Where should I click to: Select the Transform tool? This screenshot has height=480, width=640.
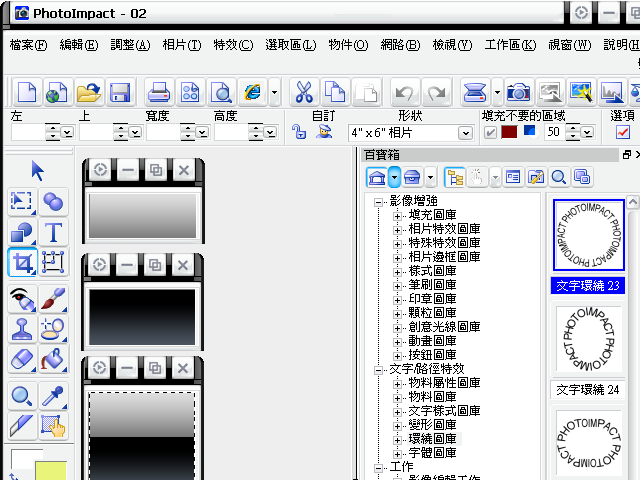53,262
